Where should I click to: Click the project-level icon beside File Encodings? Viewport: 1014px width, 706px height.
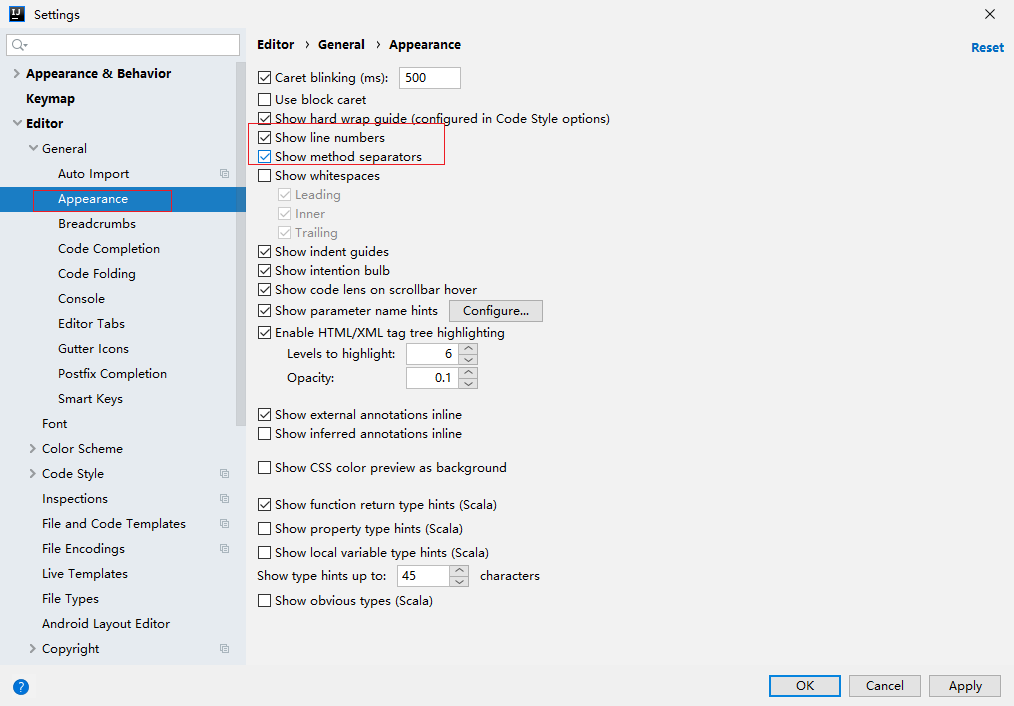click(224, 548)
